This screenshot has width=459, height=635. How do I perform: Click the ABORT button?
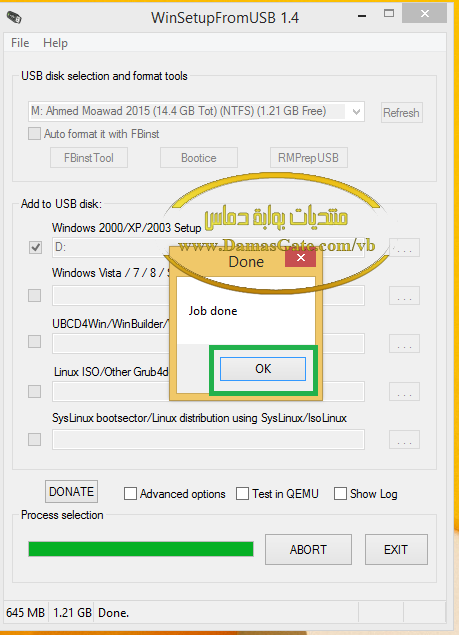point(308,550)
